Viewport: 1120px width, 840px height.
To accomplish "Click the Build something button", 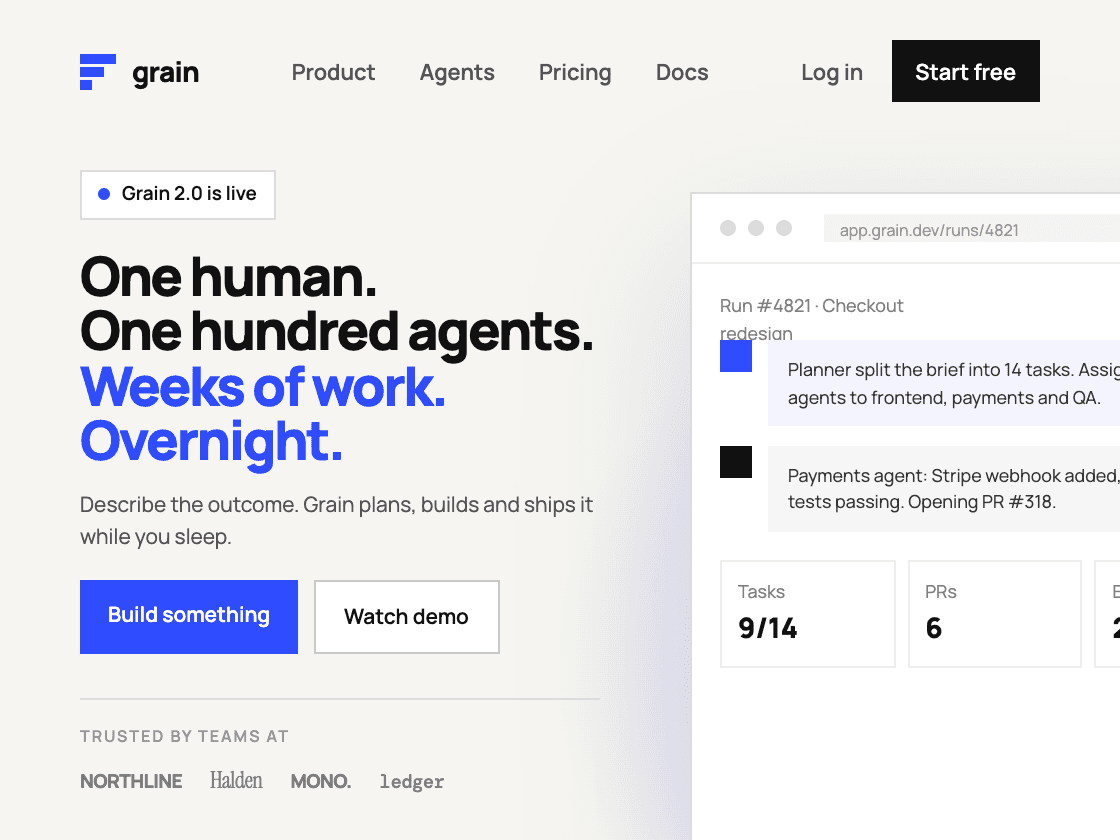I will pyautogui.click(x=189, y=616).
